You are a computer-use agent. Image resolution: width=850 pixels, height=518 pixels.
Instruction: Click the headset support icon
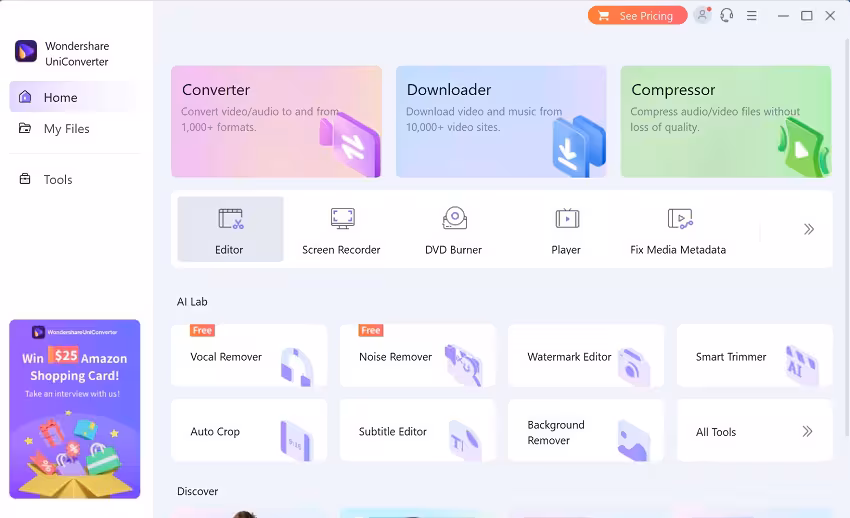[727, 15]
